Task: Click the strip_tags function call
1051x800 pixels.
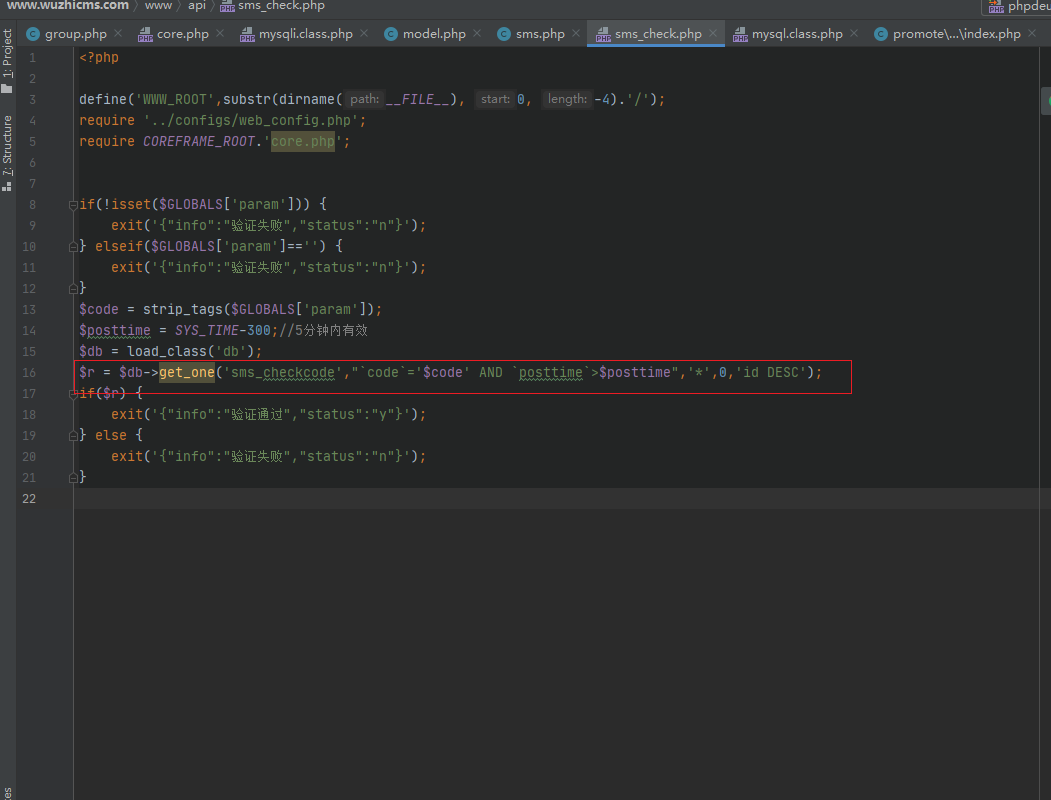Action: pyautogui.click(x=182, y=310)
